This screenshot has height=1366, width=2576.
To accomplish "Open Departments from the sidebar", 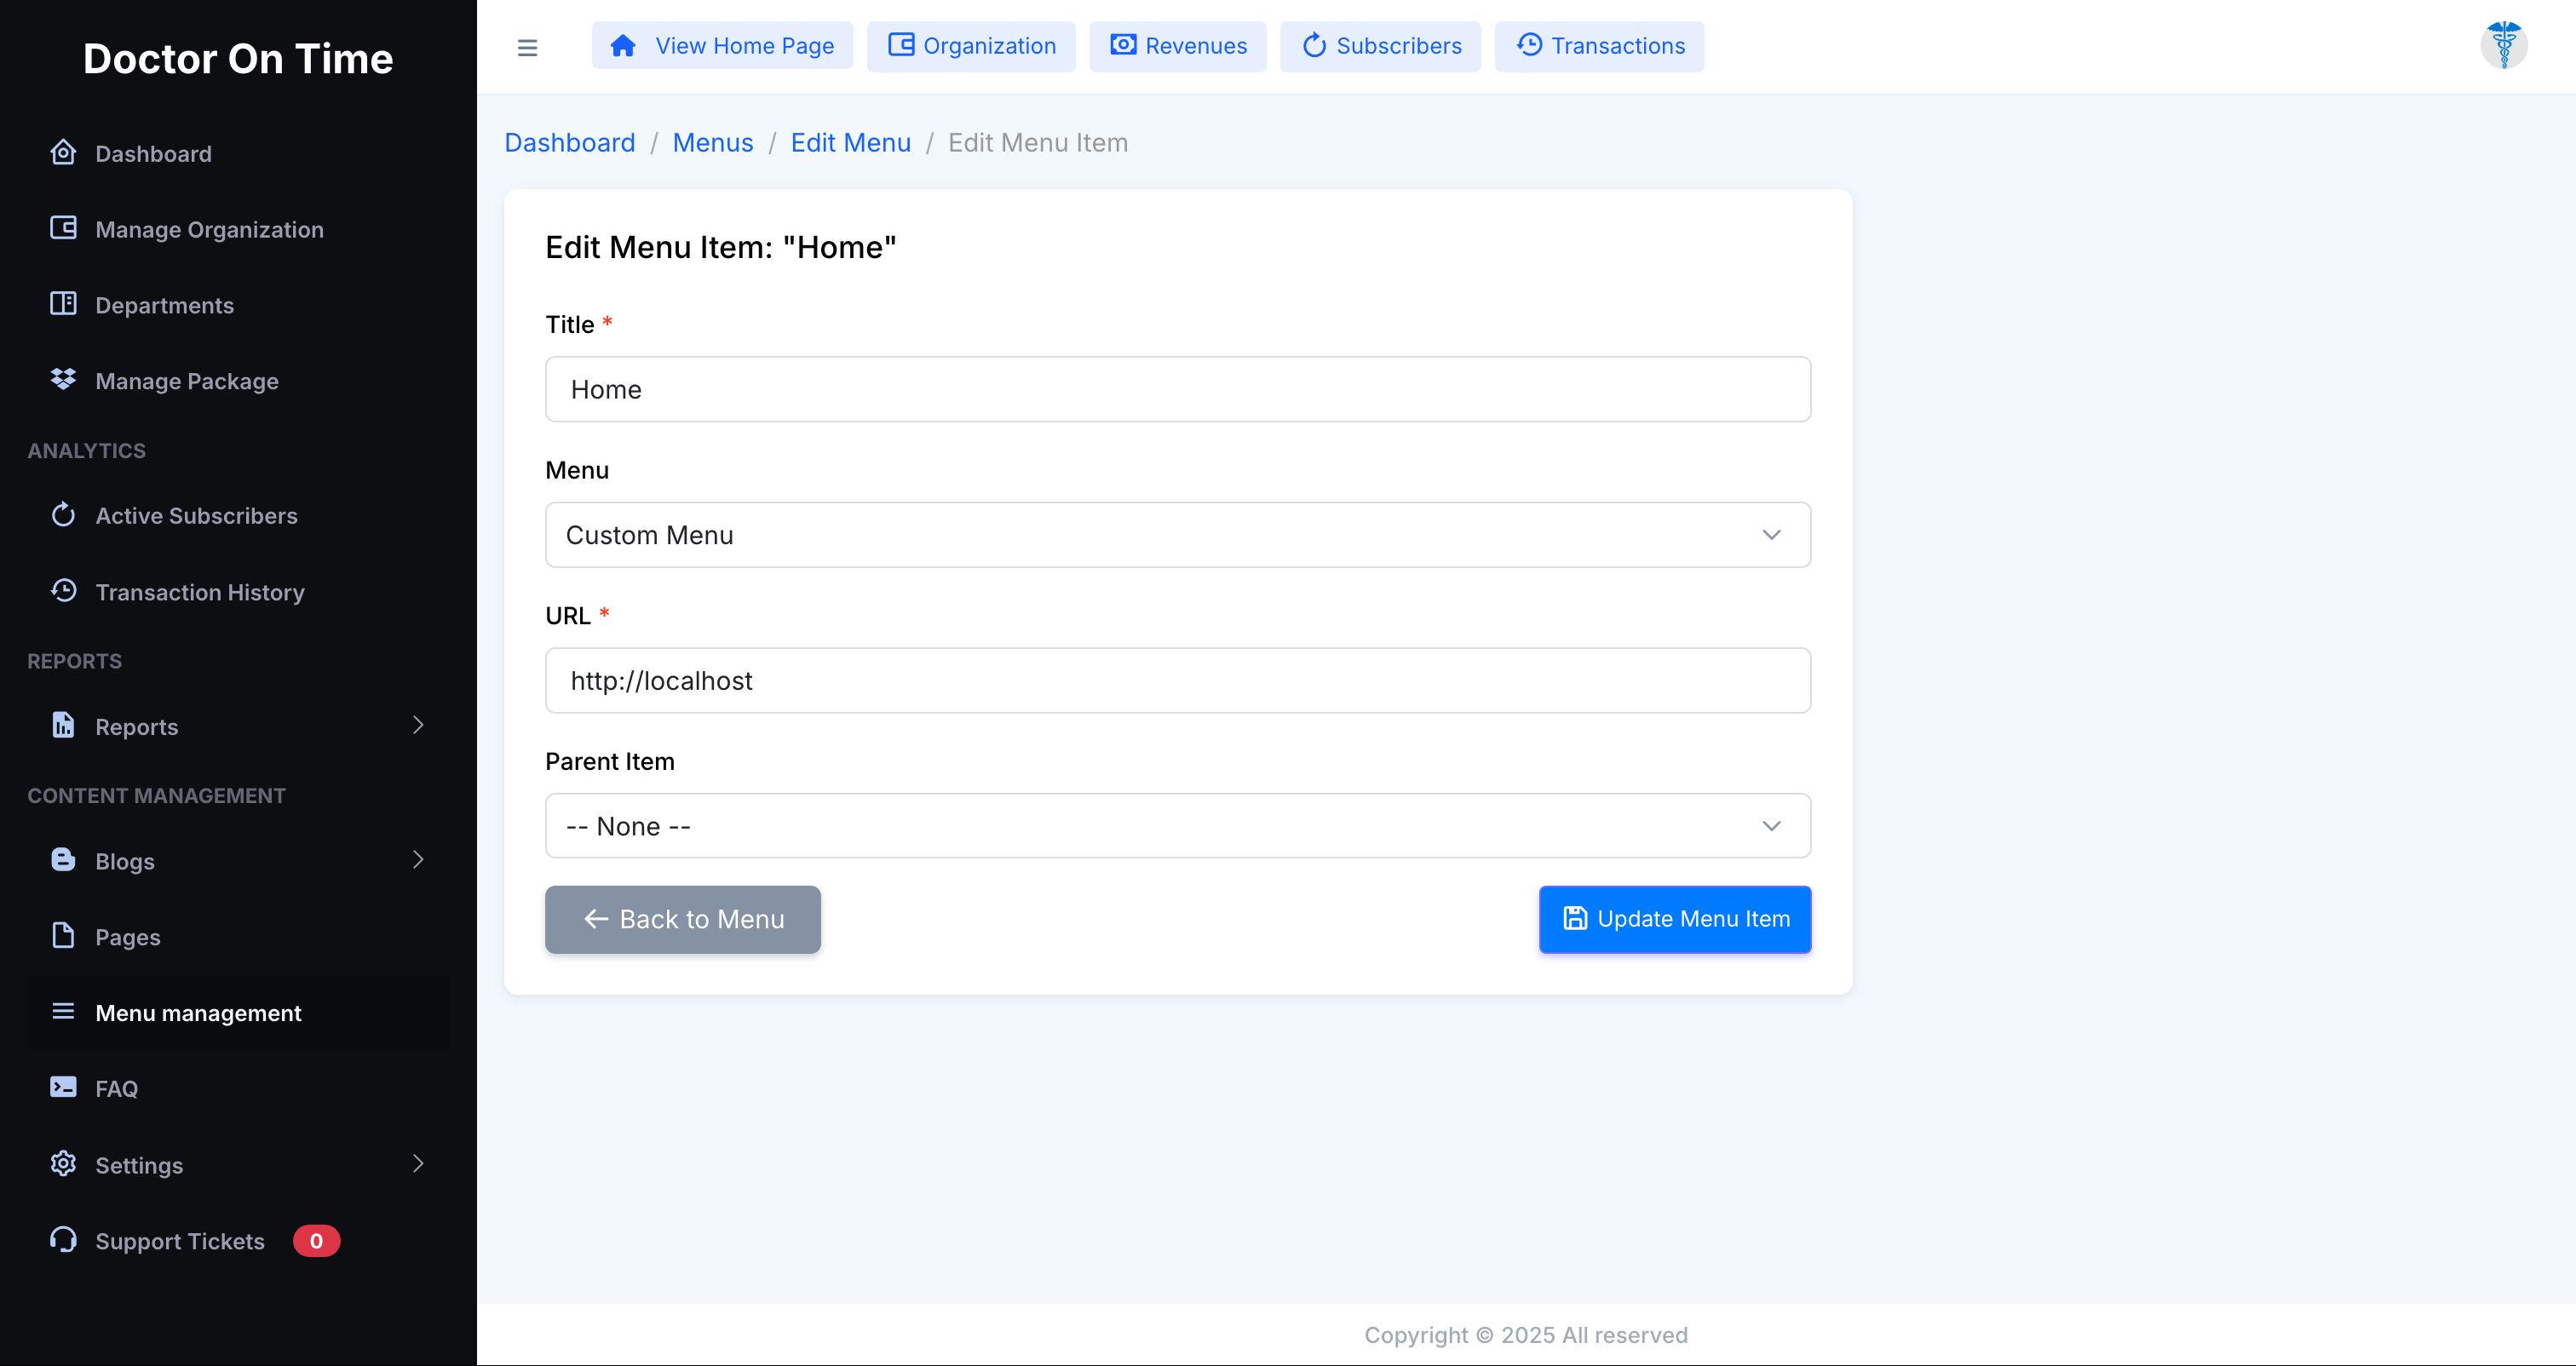I will pos(238,305).
